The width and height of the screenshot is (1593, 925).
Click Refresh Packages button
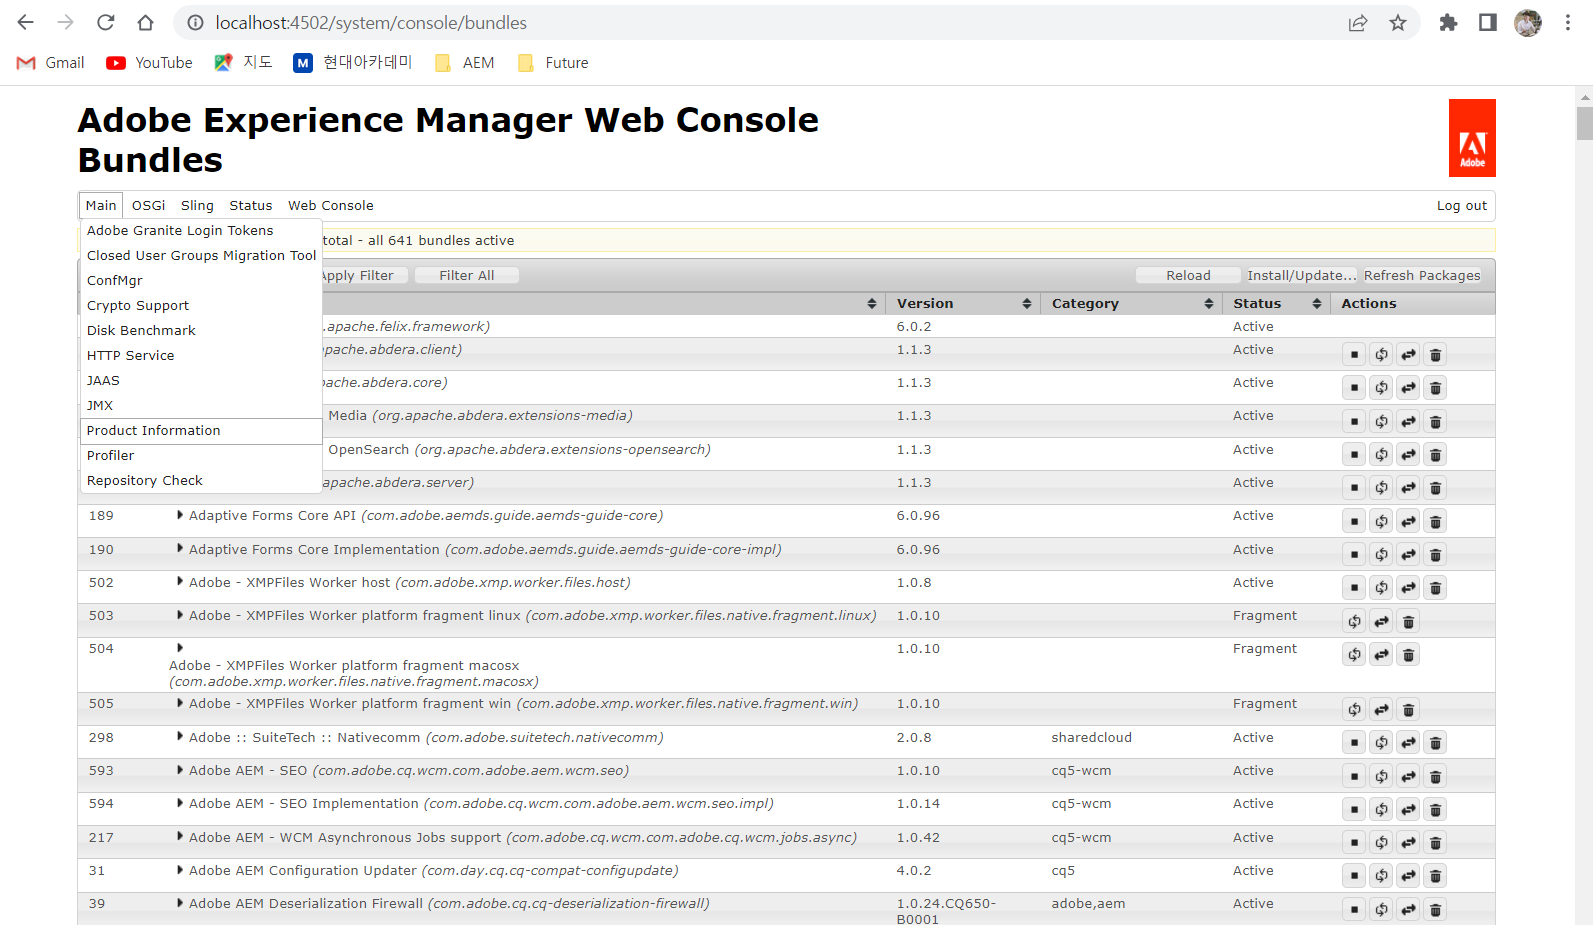click(1422, 275)
